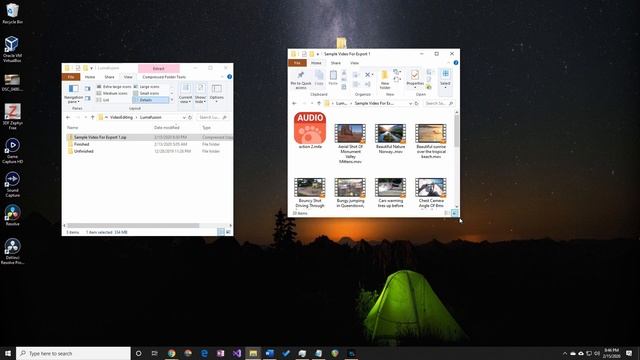This screenshot has width=640, height=360.
Task: Go back in Sample Video window
Action: point(294,103)
